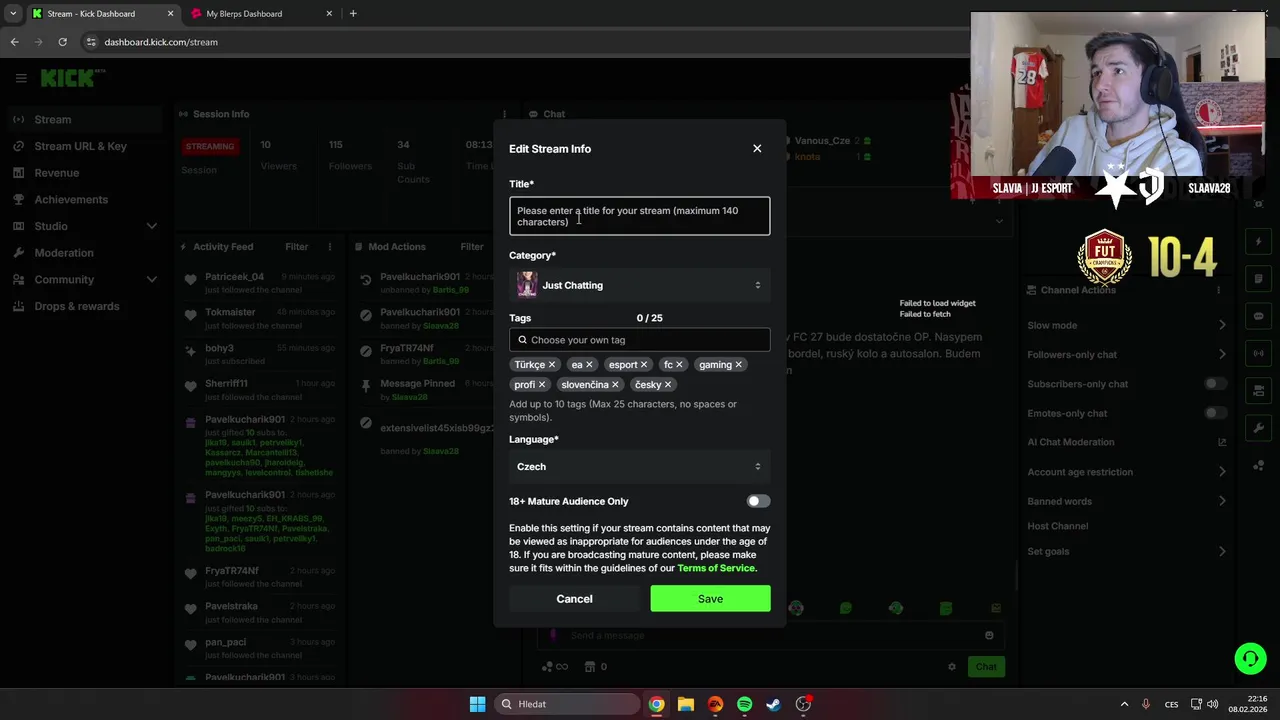Screen dimensions: 1280x720
Task: Remove the profi tag
Action: (542, 385)
